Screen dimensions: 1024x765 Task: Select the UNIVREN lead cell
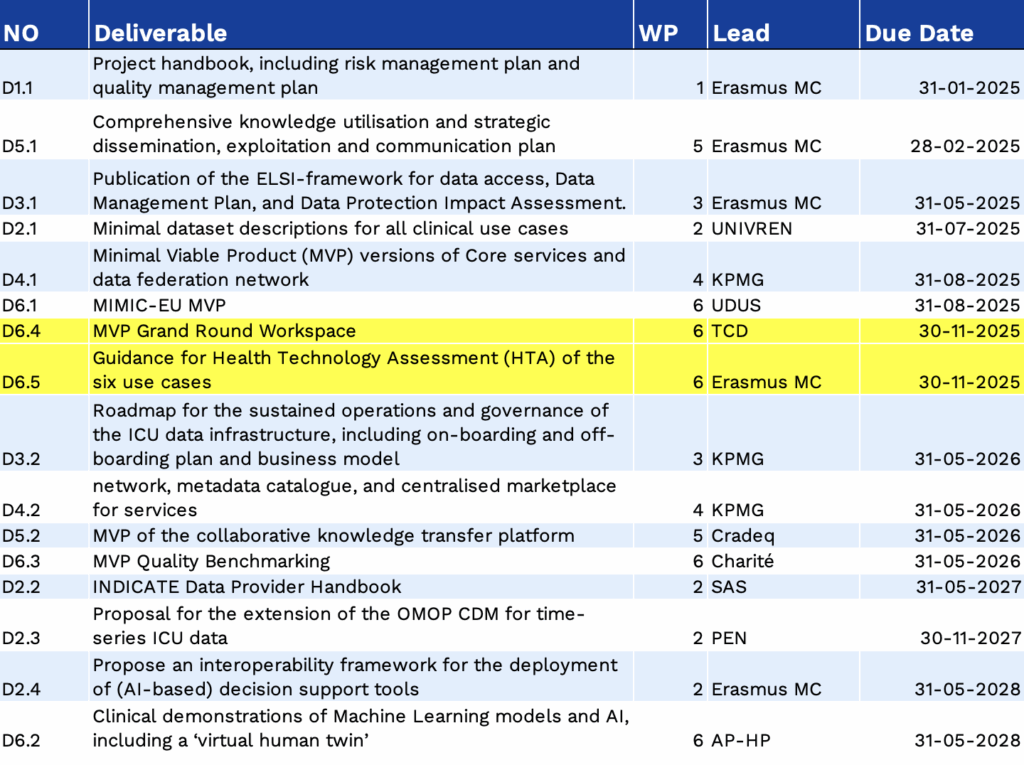tap(751, 229)
